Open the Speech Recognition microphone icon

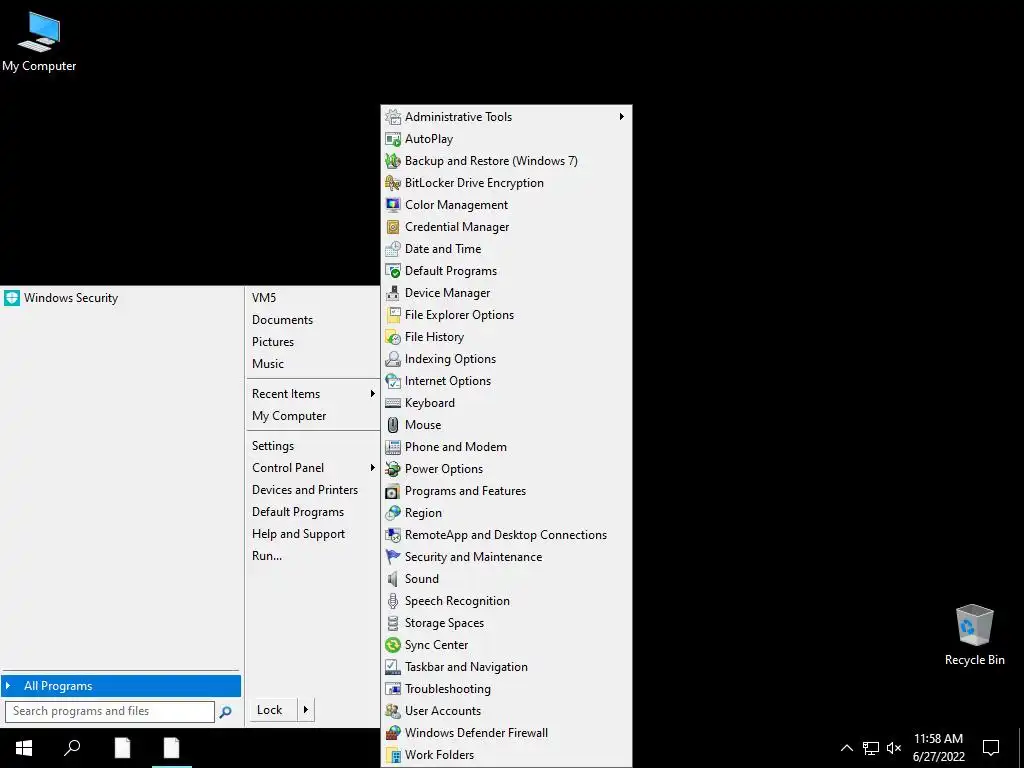point(392,601)
